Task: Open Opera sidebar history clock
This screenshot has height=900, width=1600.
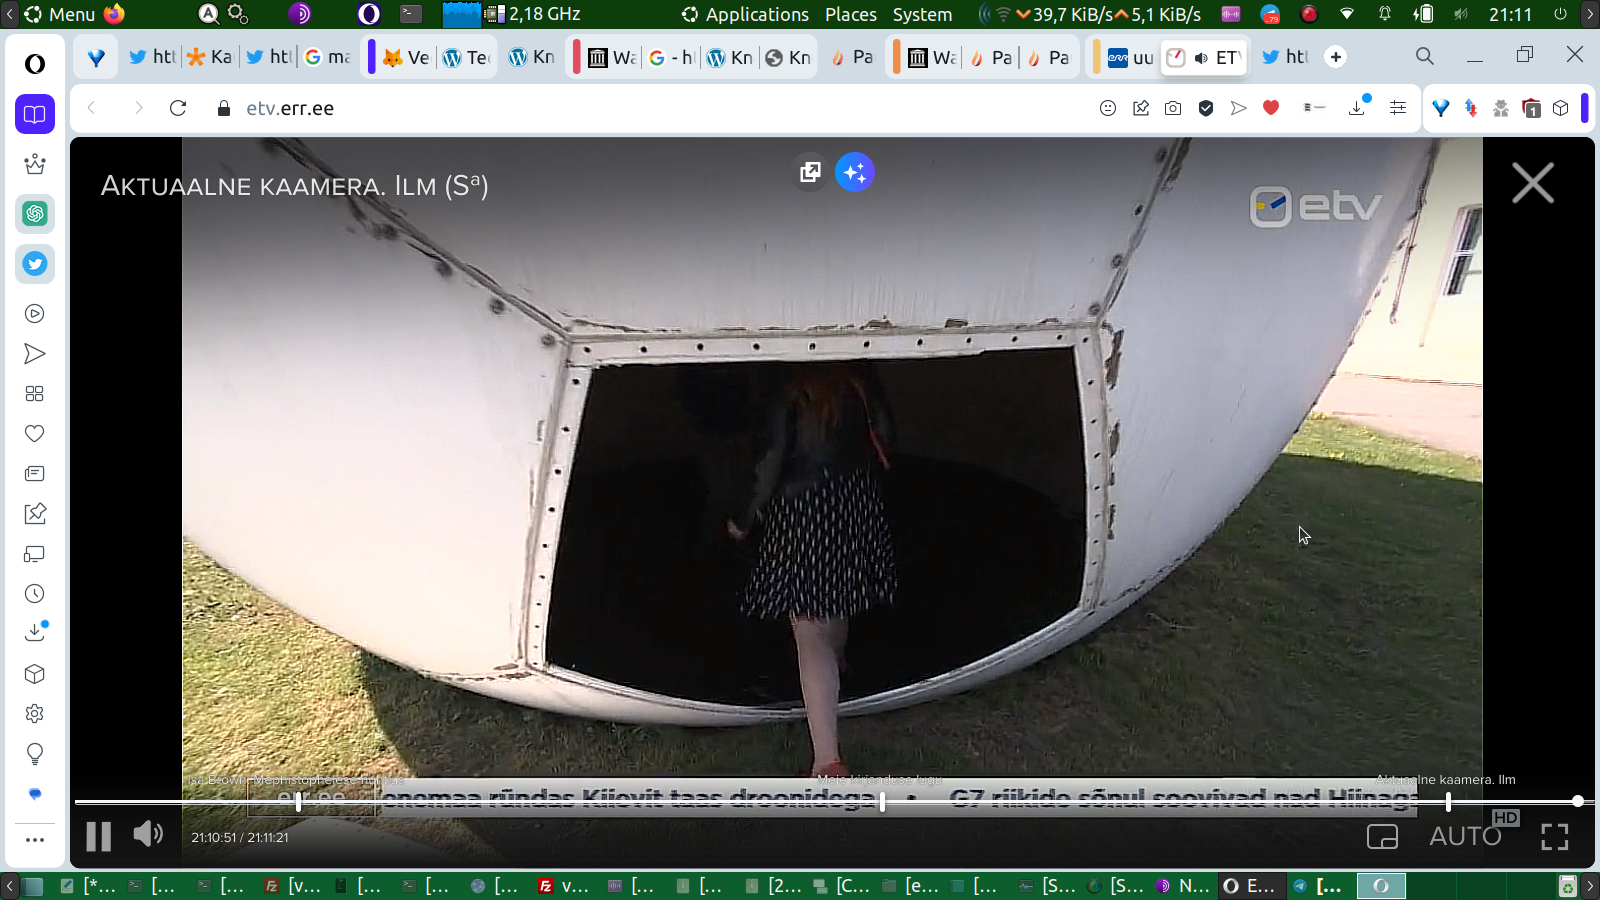Action: tap(35, 594)
